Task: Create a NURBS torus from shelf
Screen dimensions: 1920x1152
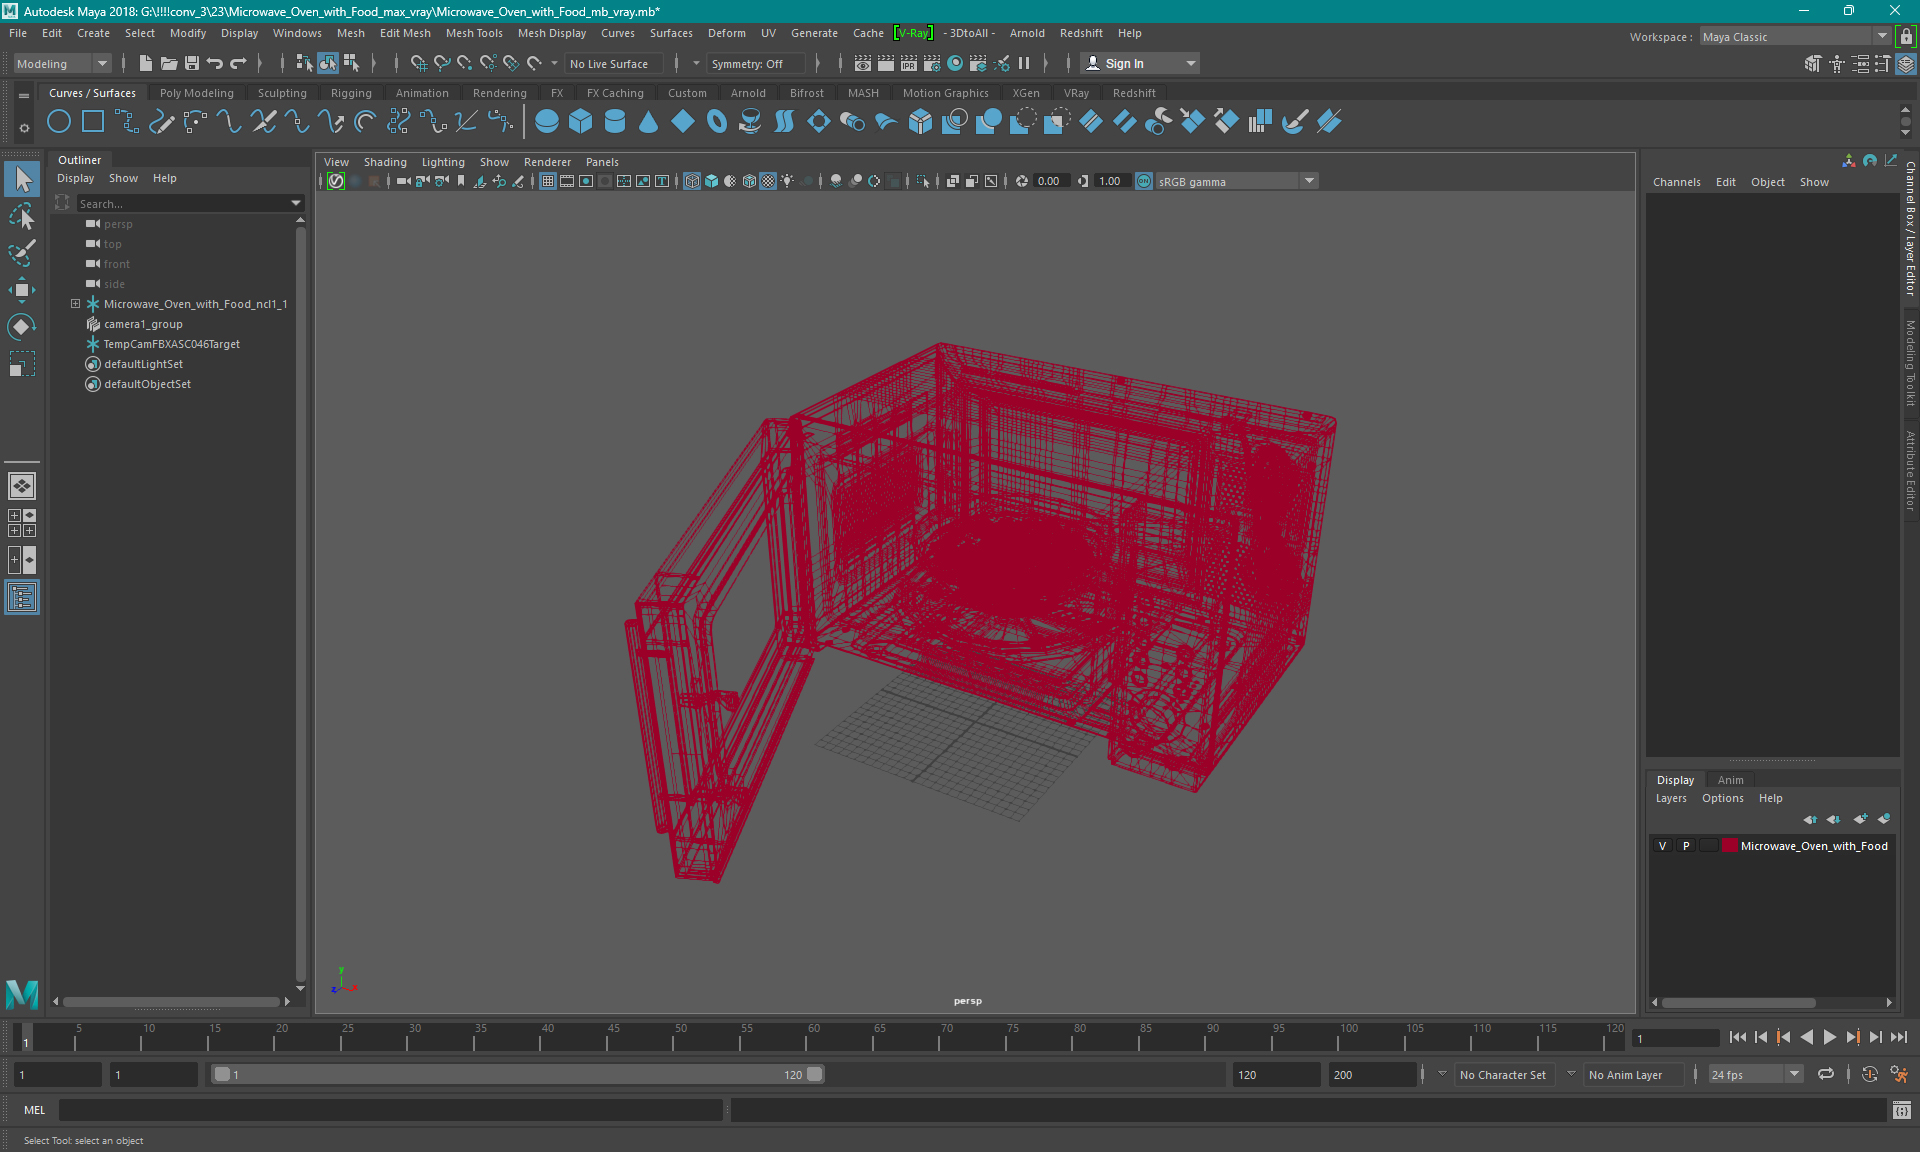Action: pyautogui.click(x=717, y=122)
